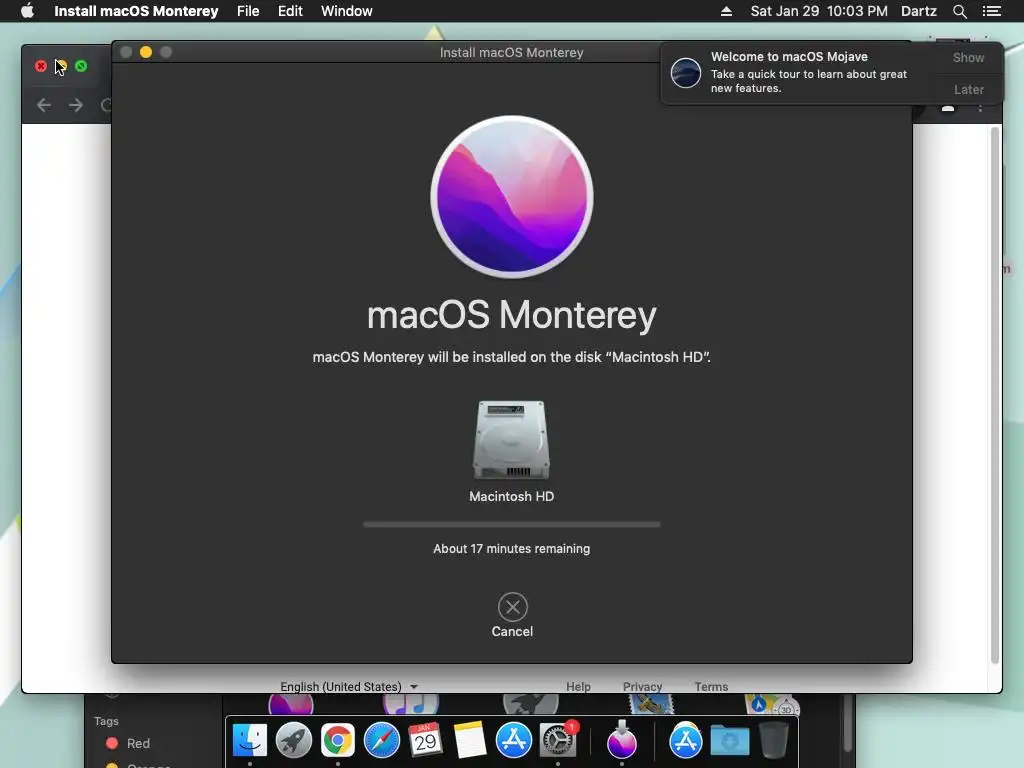
Task: Open Notification Center list icon
Action: (x=991, y=11)
